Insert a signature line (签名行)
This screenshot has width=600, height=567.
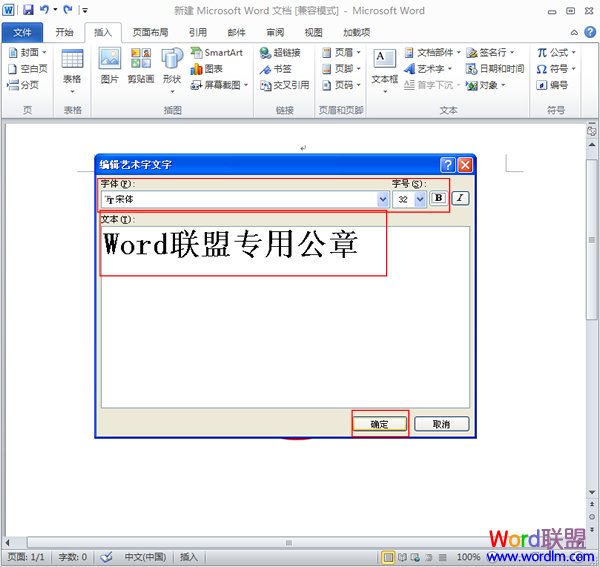click(x=490, y=52)
